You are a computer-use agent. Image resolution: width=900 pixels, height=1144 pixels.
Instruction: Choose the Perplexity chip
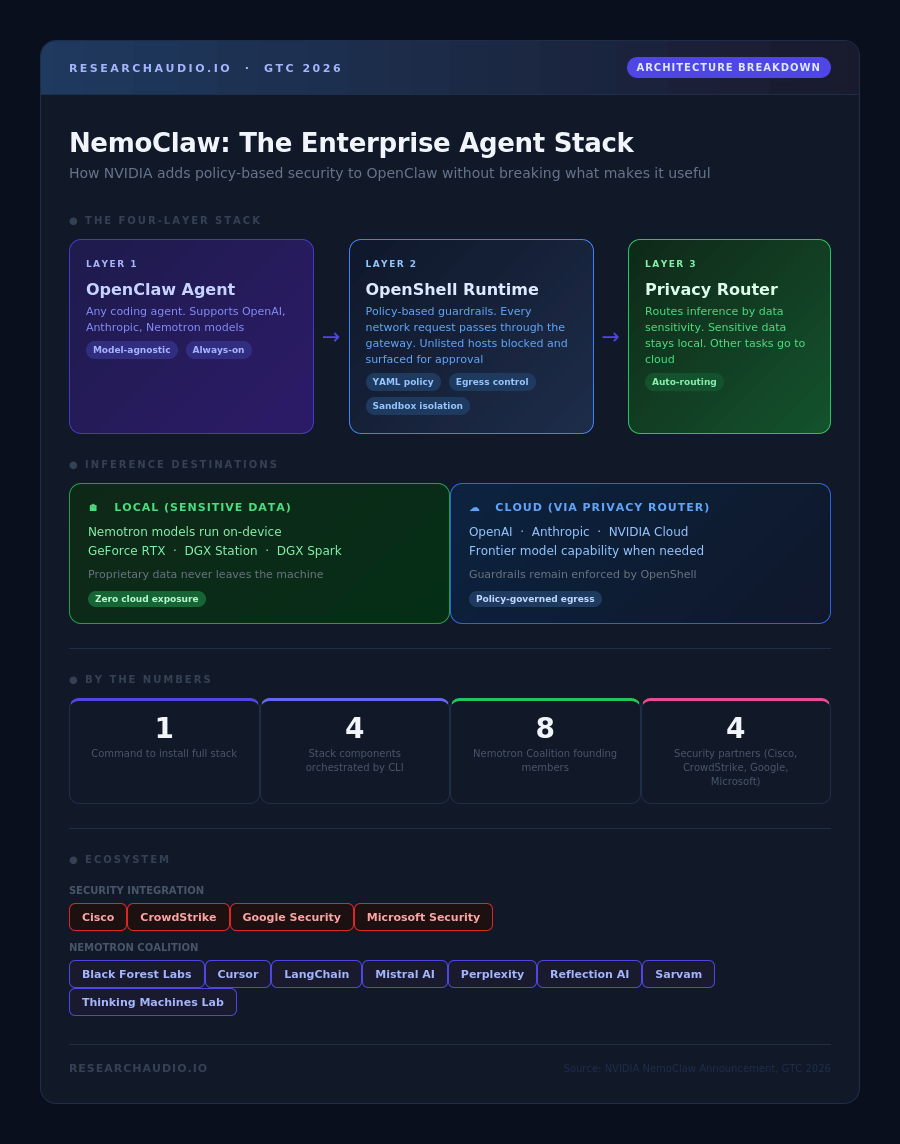(x=492, y=974)
